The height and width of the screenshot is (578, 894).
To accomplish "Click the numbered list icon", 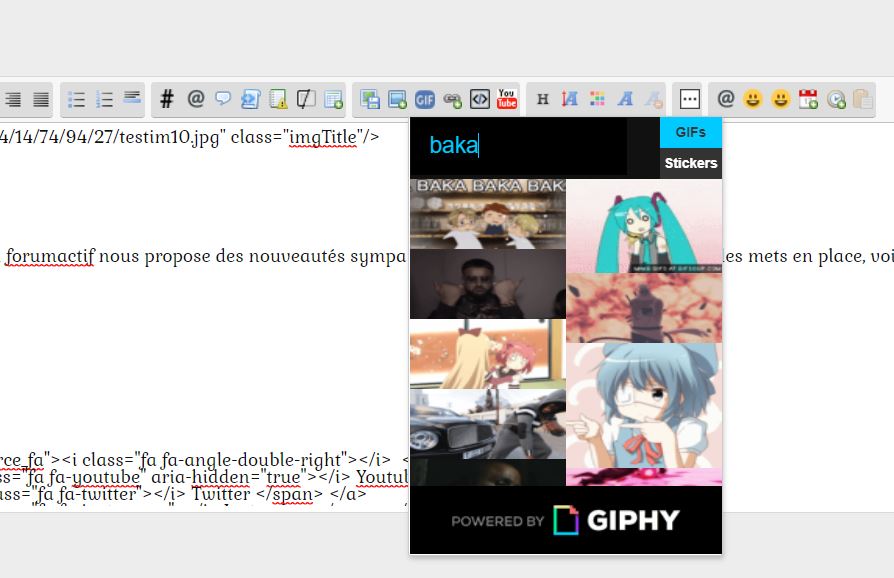I will 104,99.
